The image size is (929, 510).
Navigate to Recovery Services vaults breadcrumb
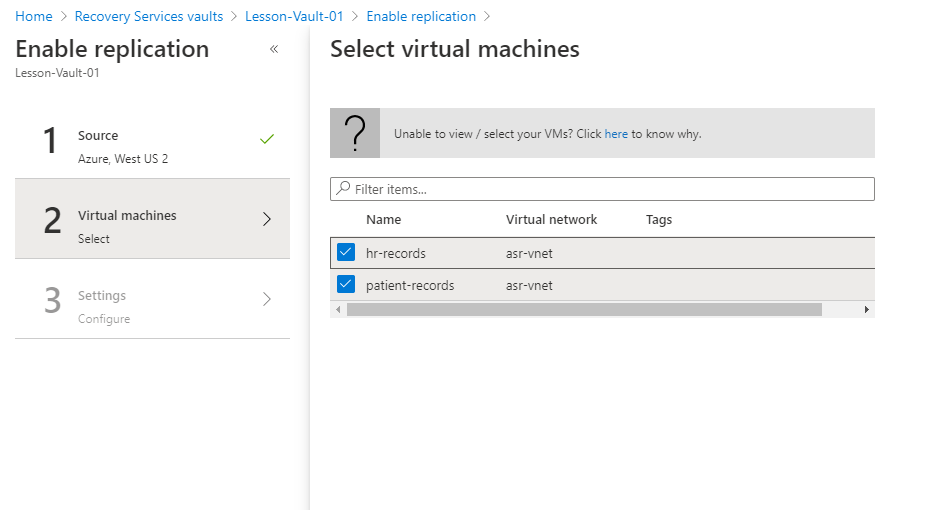click(x=149, y=17)
